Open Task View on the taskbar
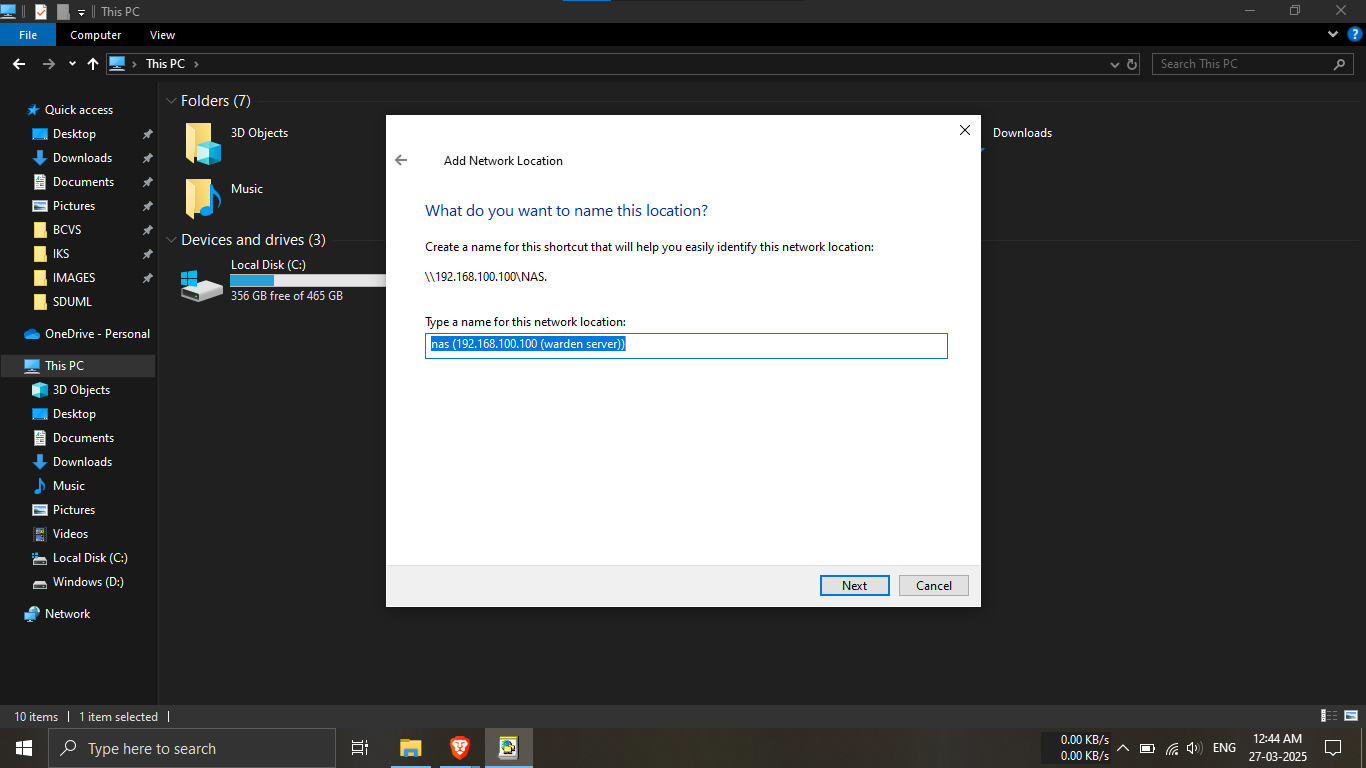Viewport: 1366px width, 768px height. point(360,747)
